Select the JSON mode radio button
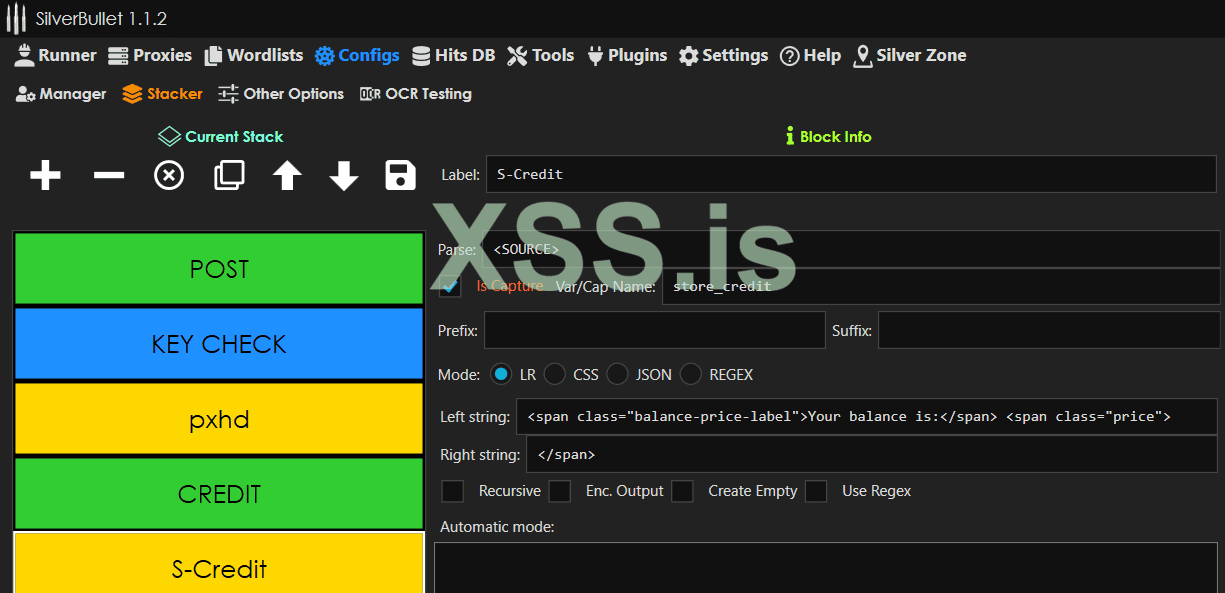This screenshot has width=1225, height=593. 617,375
